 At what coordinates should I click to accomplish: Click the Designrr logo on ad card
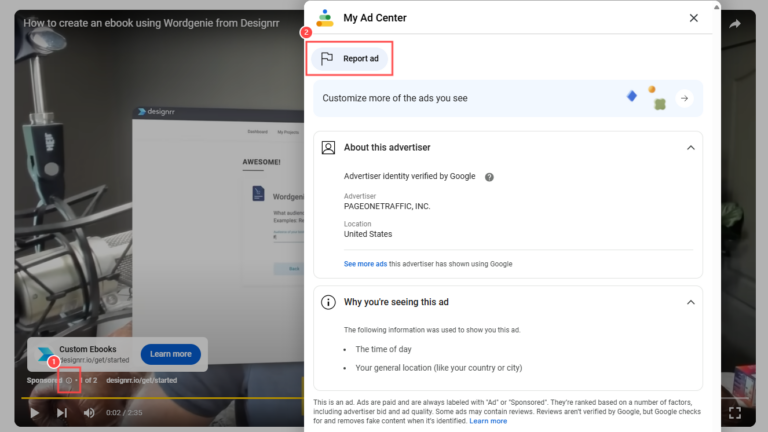46,354
